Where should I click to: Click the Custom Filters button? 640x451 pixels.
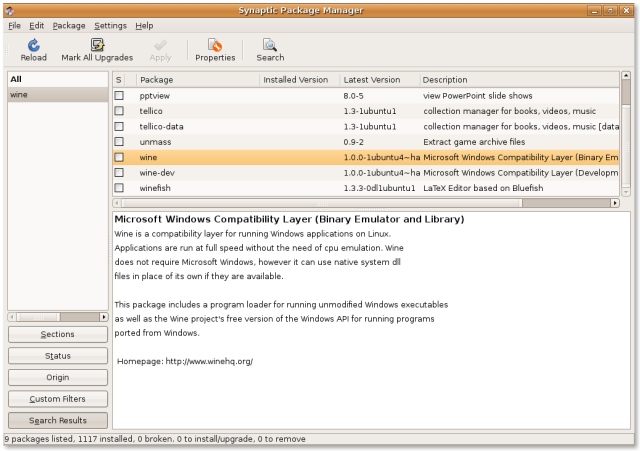point(58,399)
